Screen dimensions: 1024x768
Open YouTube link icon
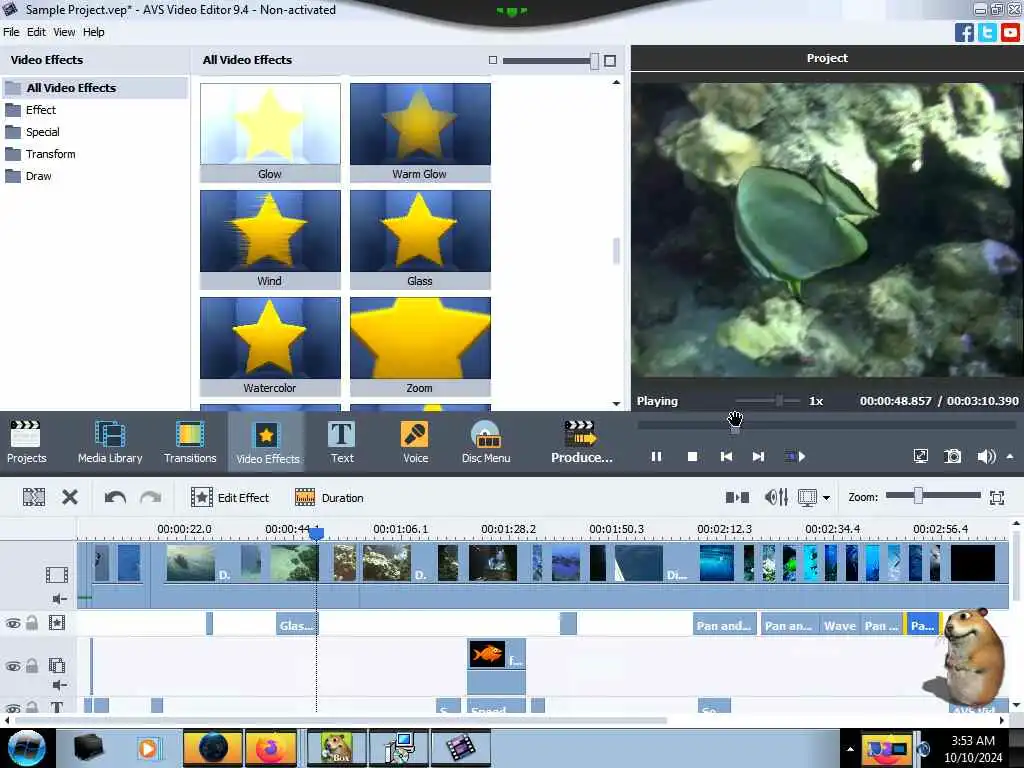click(1010, 32)
